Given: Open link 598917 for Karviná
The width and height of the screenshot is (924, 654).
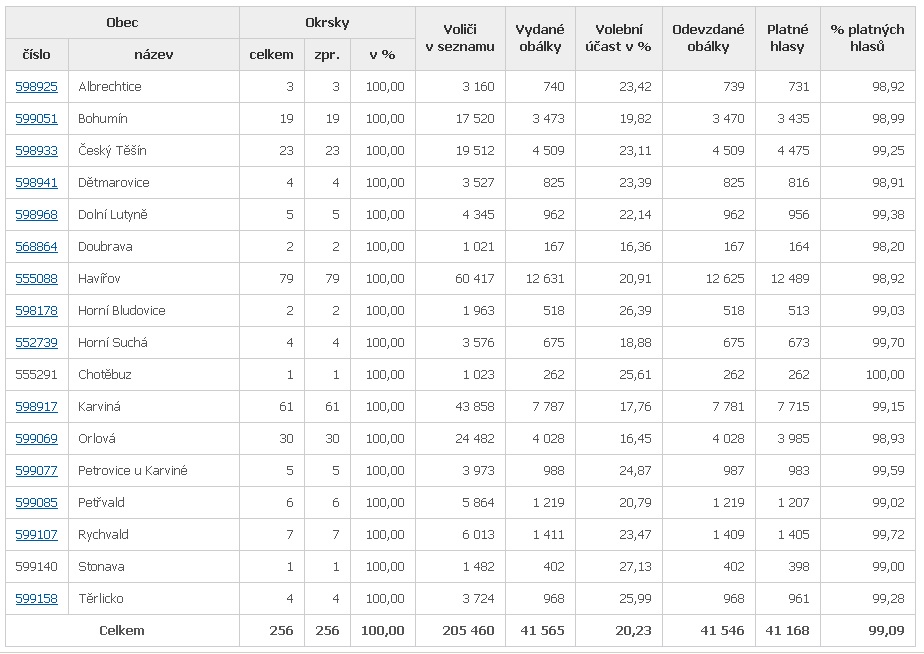Looking at the screenshot, I should pyautogui.click(x=37, y=407).
